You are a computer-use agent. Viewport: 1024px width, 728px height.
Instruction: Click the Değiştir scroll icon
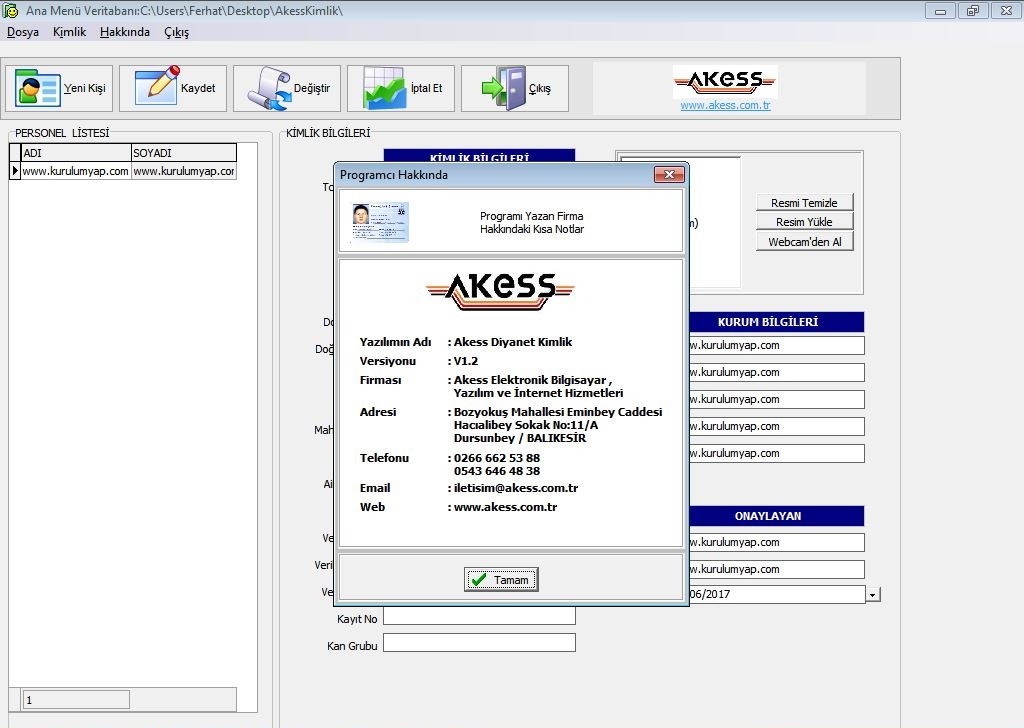[x=270, y=88]
